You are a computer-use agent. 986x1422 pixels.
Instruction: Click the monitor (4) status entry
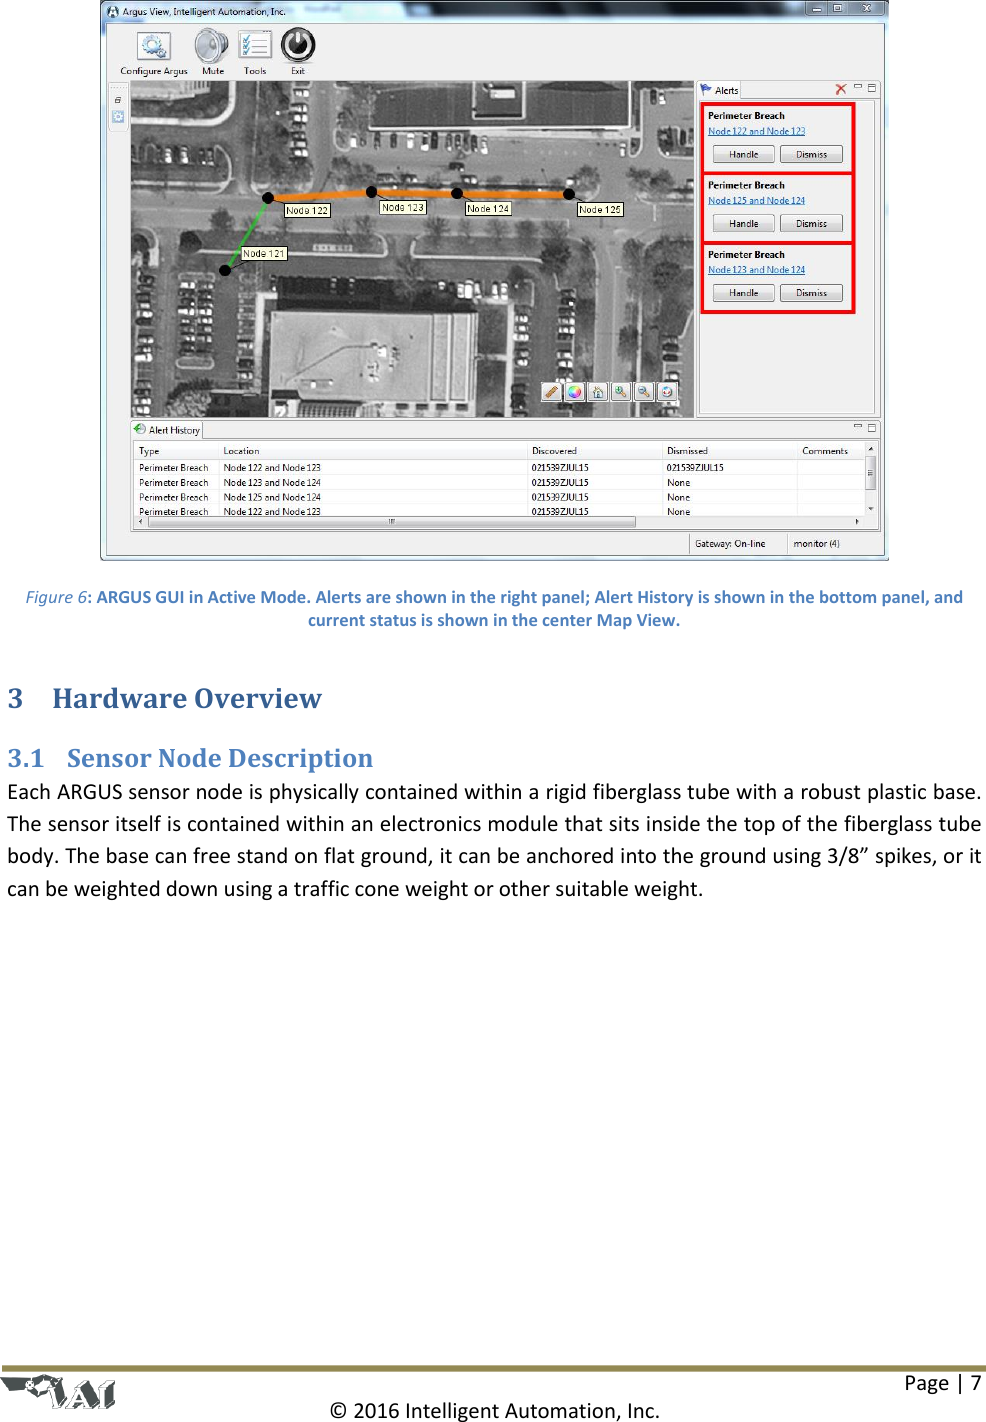coord(816,544)
